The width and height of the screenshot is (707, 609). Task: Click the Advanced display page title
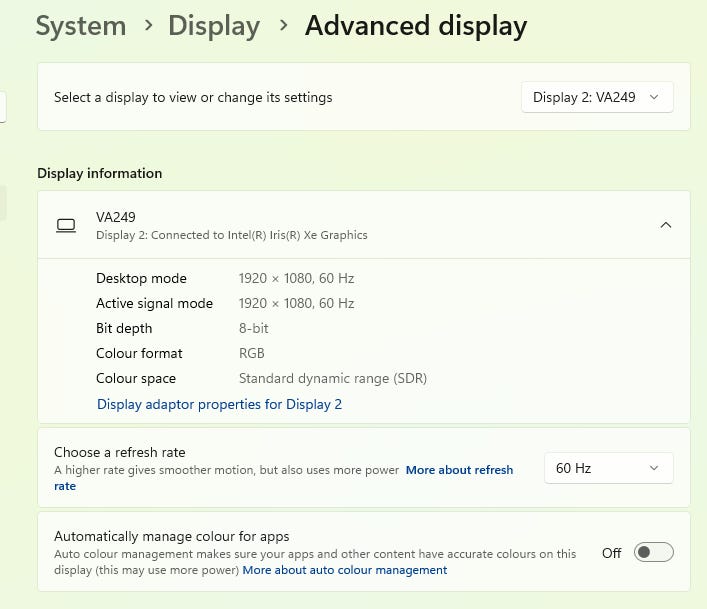415,25
